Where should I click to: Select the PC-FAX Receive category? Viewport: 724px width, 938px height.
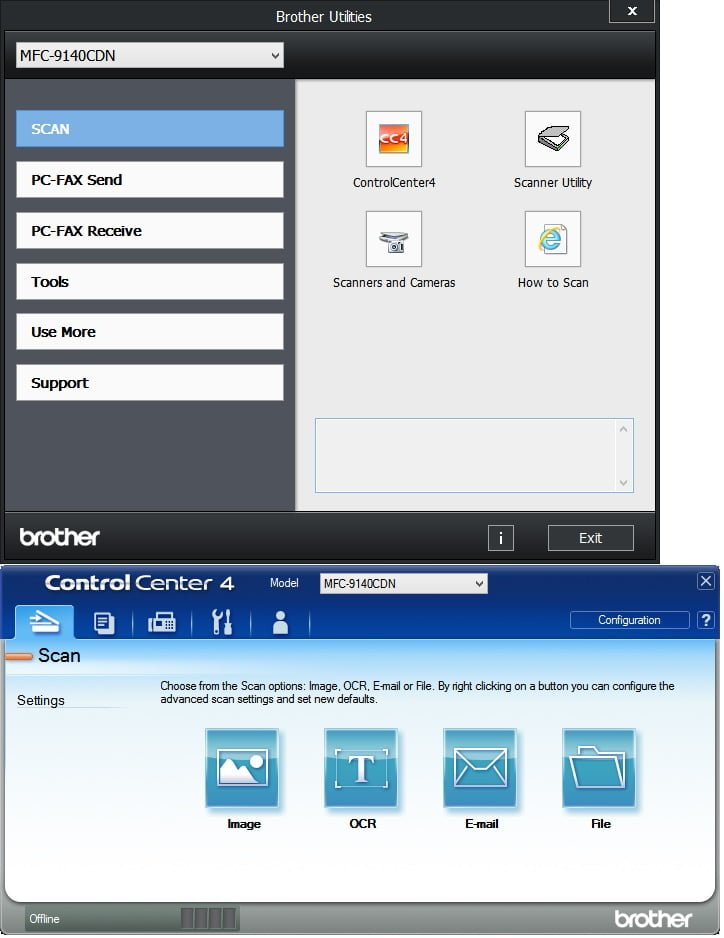tap(150, 230)
